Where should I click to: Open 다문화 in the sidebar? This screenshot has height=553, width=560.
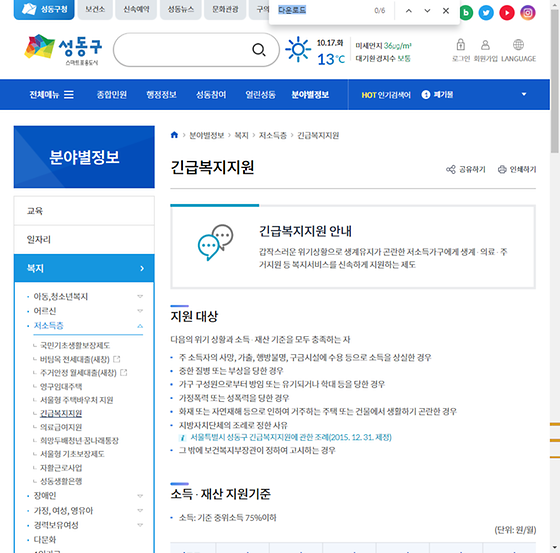tap(45, 540)
